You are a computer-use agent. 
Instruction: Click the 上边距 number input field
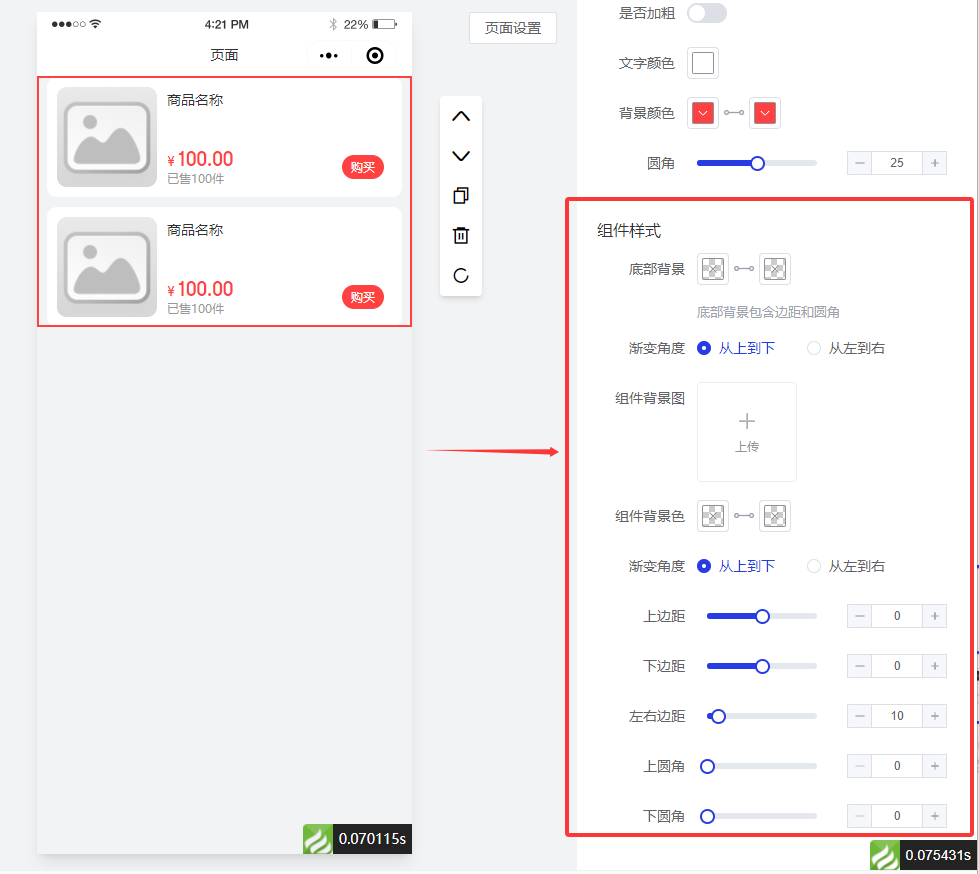click(896, 616)
